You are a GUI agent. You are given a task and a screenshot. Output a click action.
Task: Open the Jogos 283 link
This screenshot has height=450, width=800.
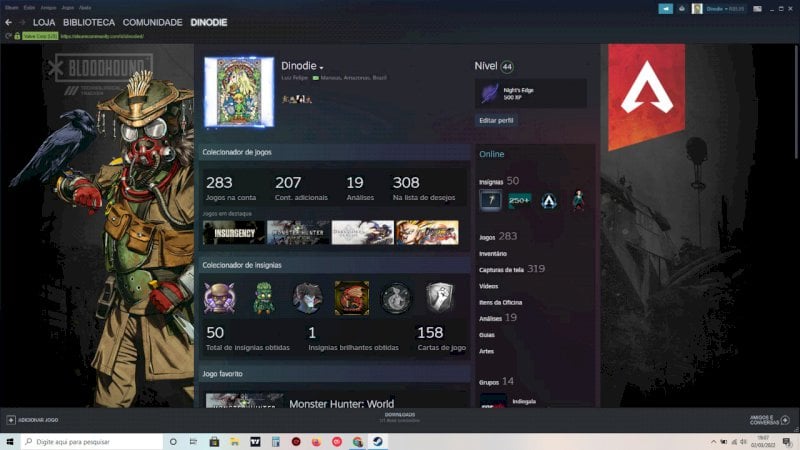pyautogui.click(x=498, y=236)
